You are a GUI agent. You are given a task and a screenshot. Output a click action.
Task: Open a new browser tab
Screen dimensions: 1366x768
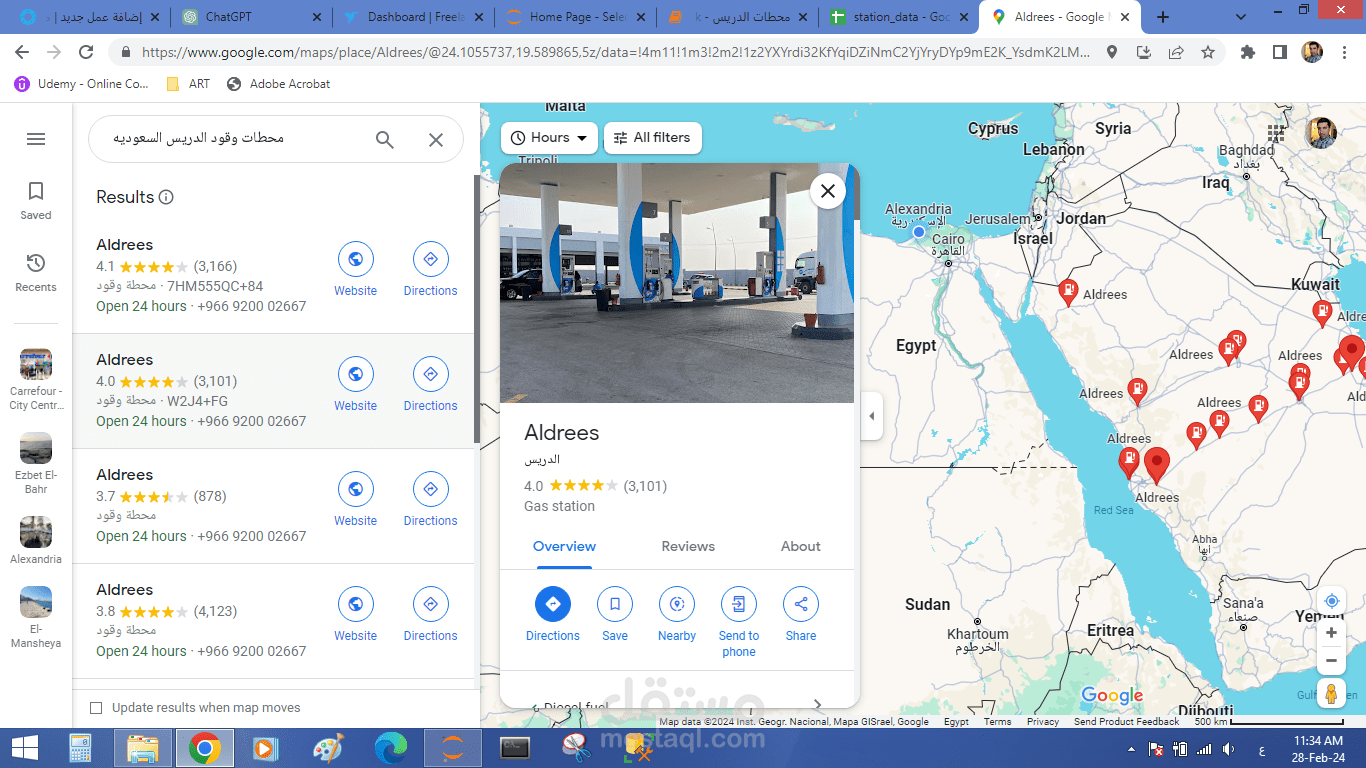pos(1163,17)
